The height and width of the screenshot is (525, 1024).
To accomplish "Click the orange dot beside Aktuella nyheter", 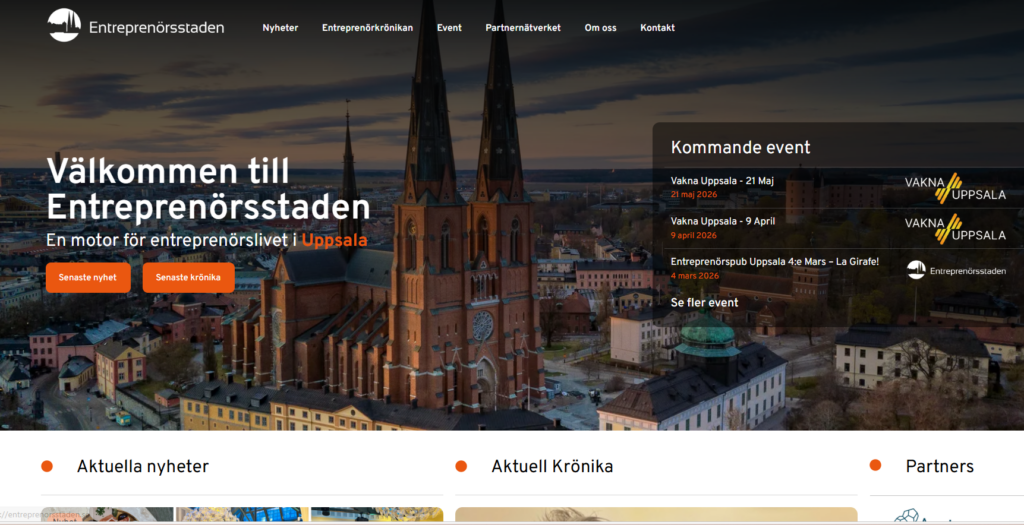I will pos(47,466).
